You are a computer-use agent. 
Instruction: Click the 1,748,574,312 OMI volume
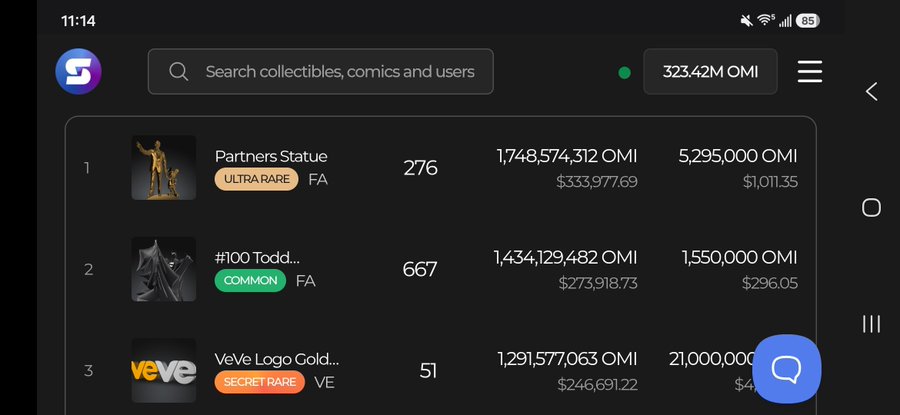pos(567,156)
